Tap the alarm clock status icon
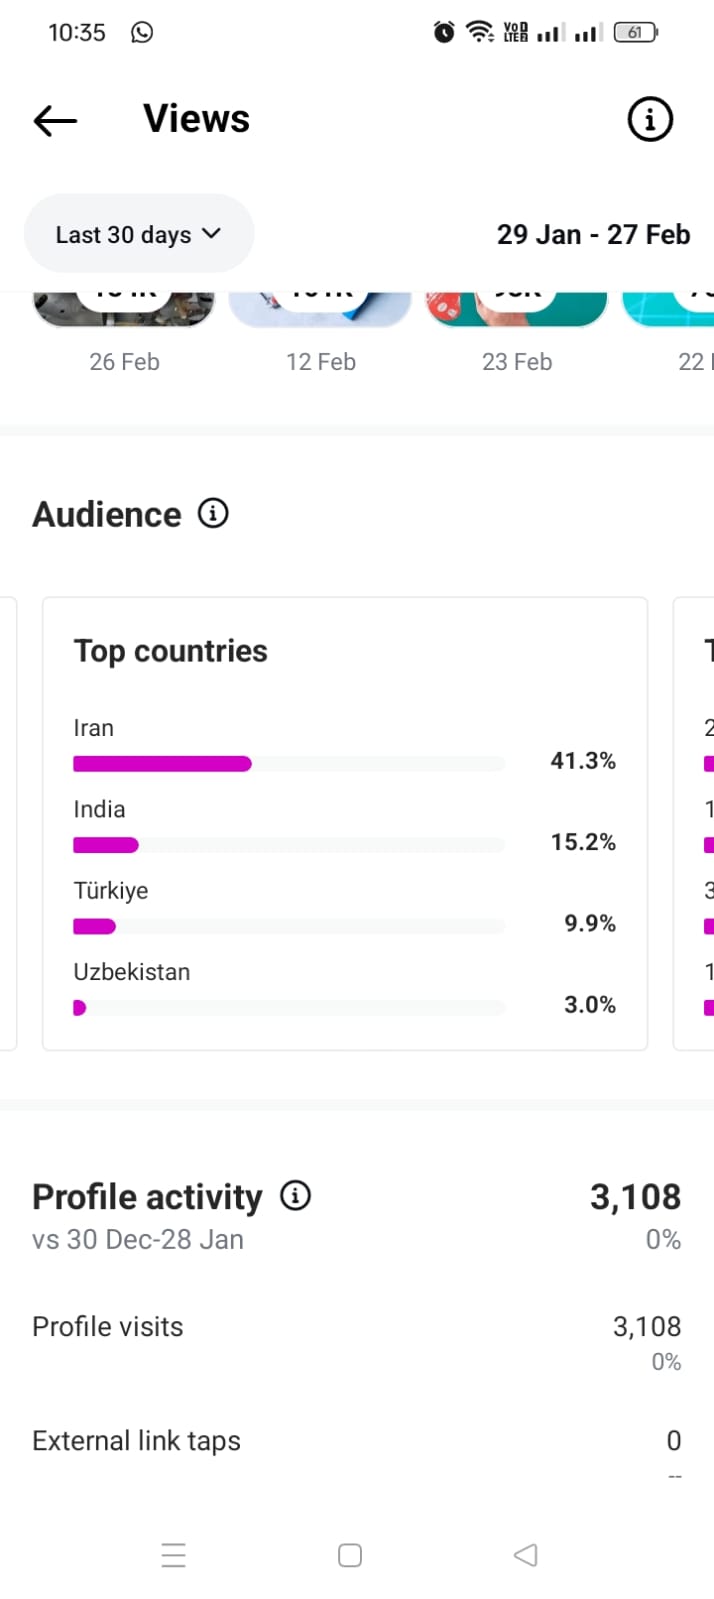Screen dimensions: 714x1599 point(444,32)
